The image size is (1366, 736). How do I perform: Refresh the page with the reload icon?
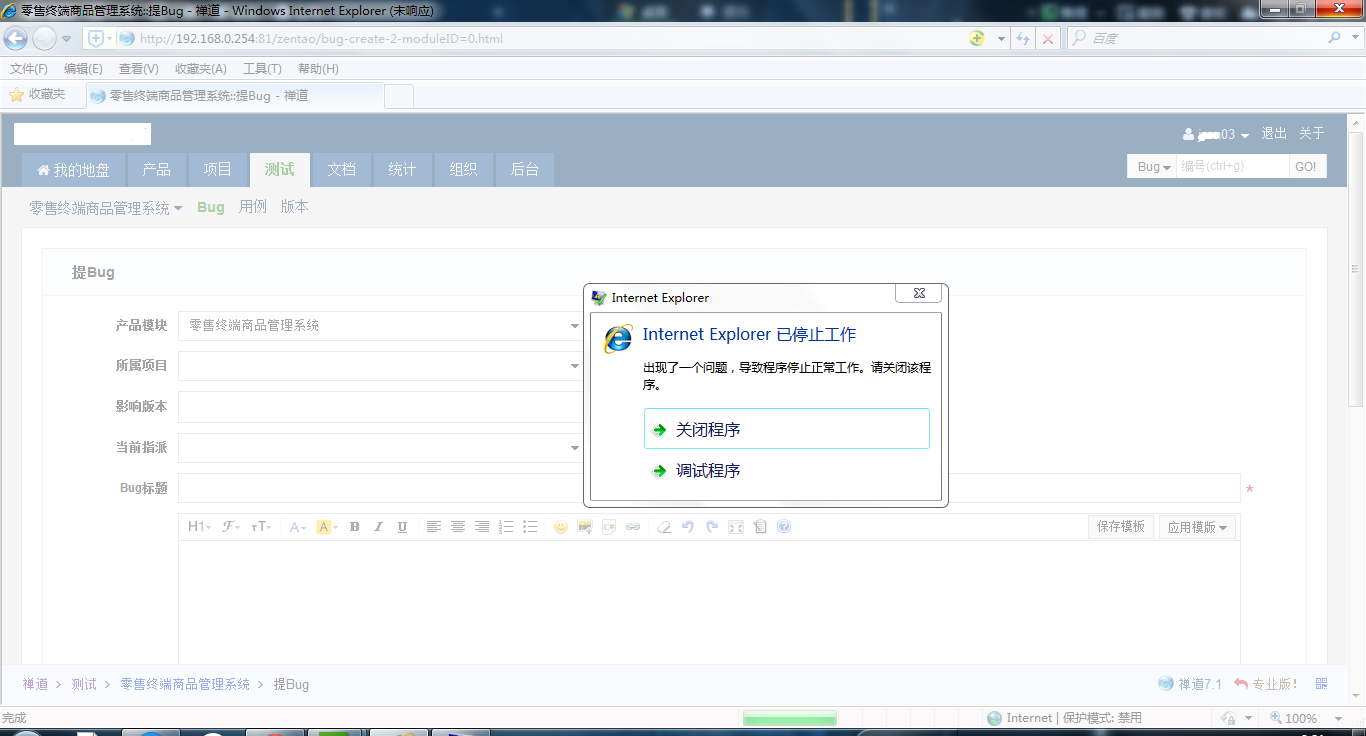[x=1023, y=39]
